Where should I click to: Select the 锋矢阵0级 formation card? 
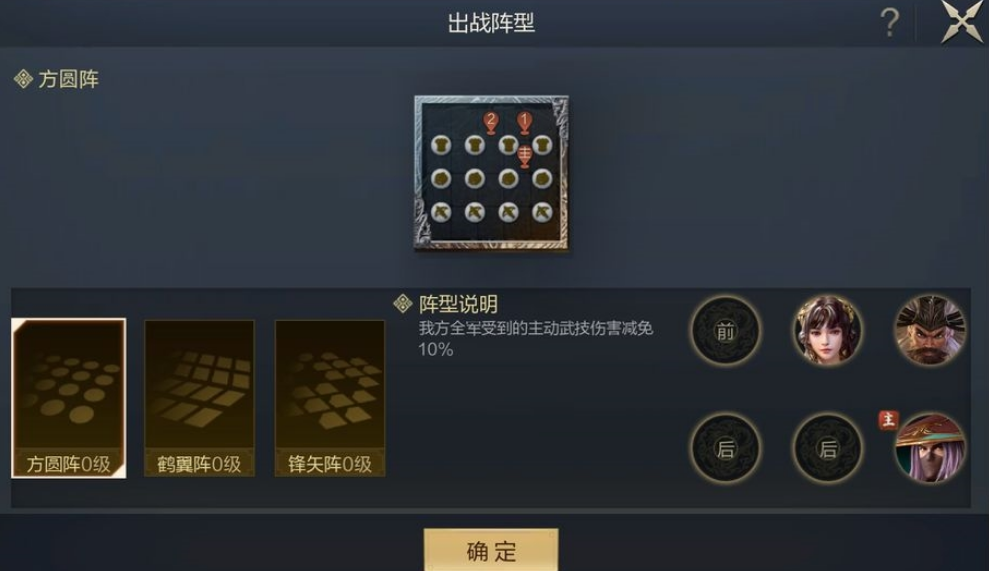click(x=330, y=398)
